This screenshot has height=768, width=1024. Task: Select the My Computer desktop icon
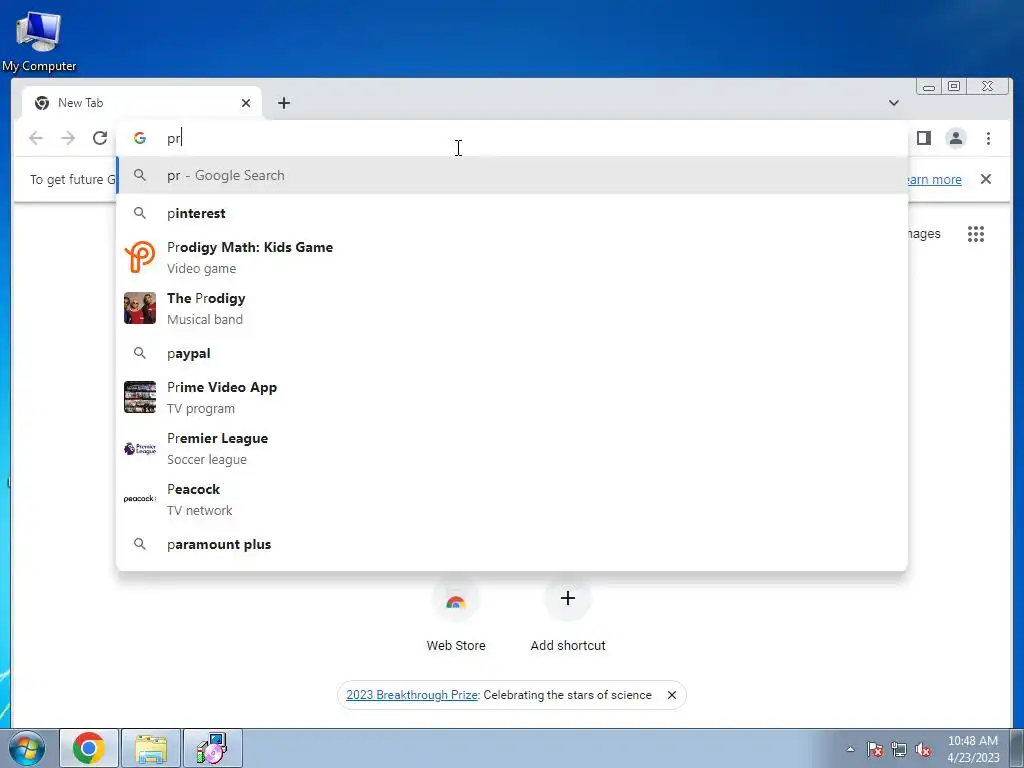39,41
